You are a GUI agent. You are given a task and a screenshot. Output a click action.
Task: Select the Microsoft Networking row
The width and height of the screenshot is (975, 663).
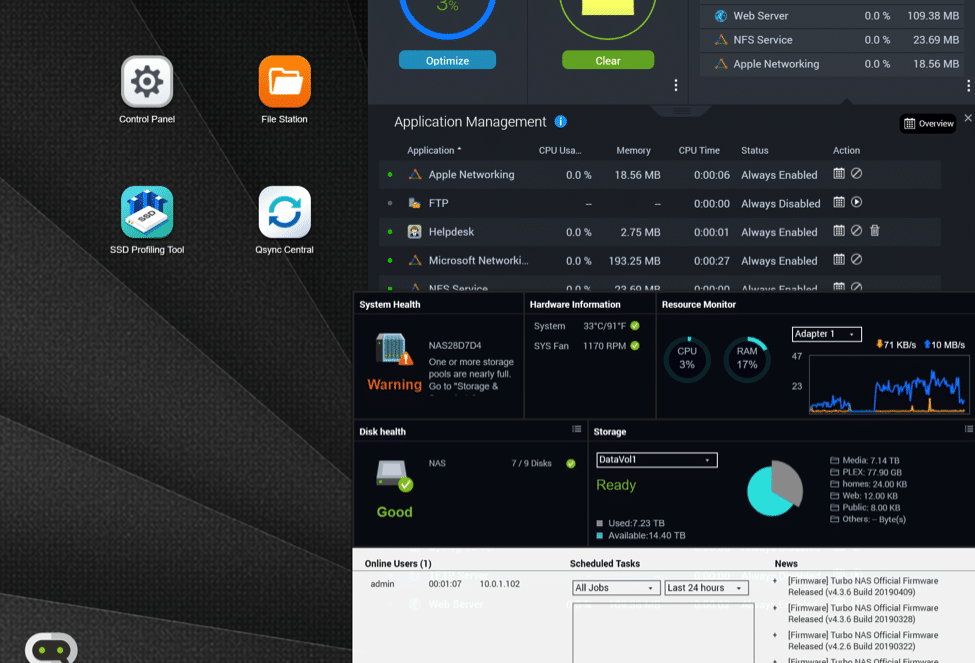coord(660,261)
